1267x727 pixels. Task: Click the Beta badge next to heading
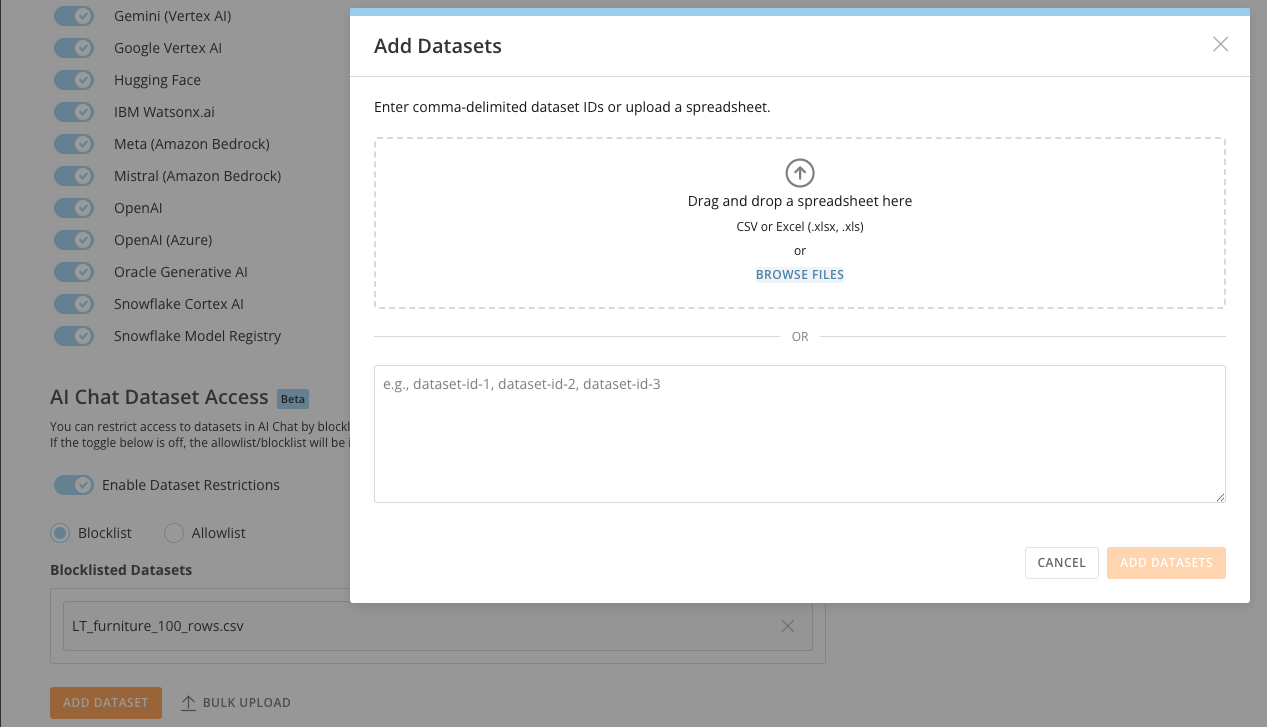293,399
